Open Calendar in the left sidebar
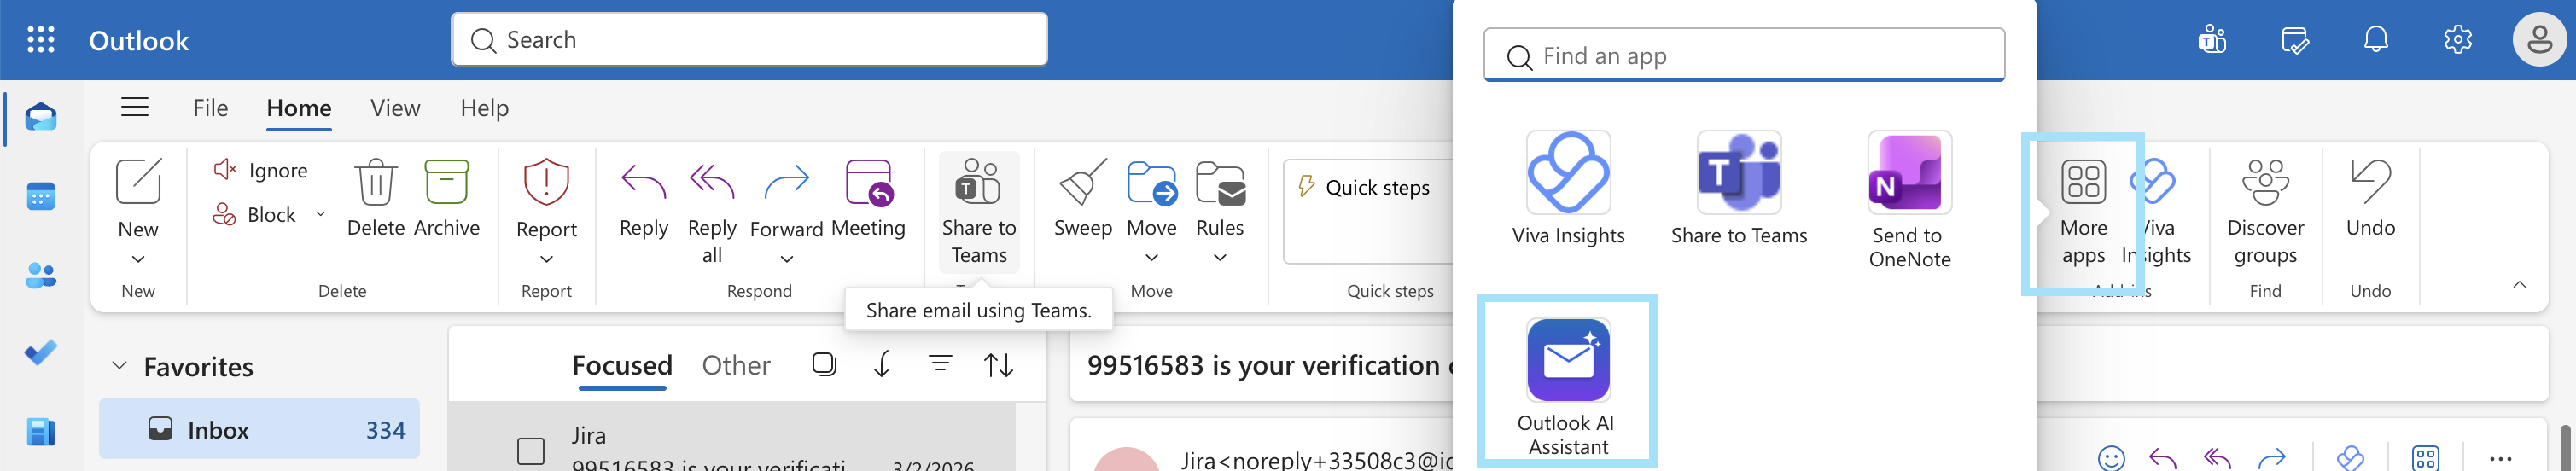 click(x=41, y=196)
